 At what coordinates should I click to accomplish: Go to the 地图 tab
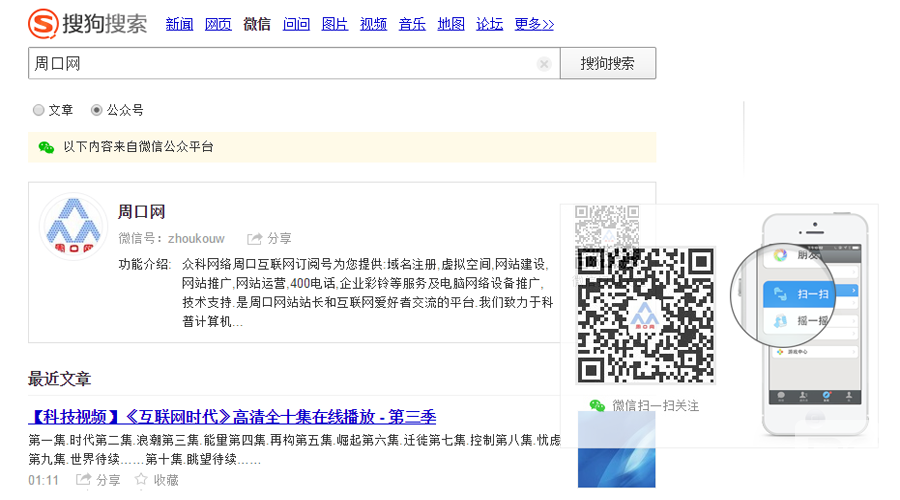pyautogui.click(x=451, y=24)
